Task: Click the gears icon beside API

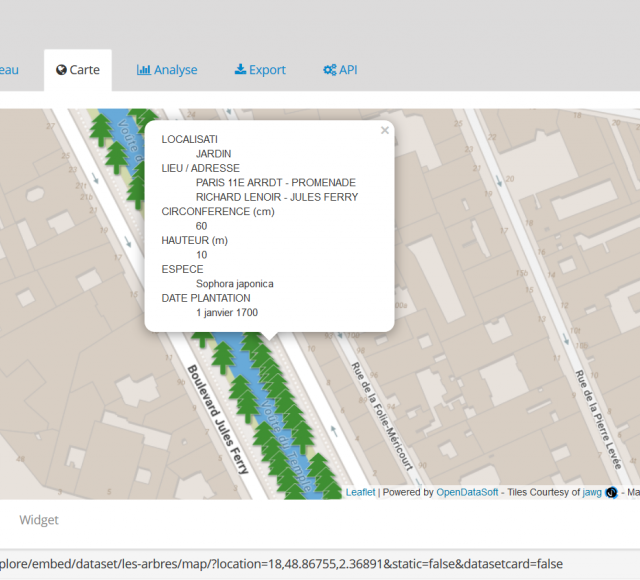Action: coord(329,70)
